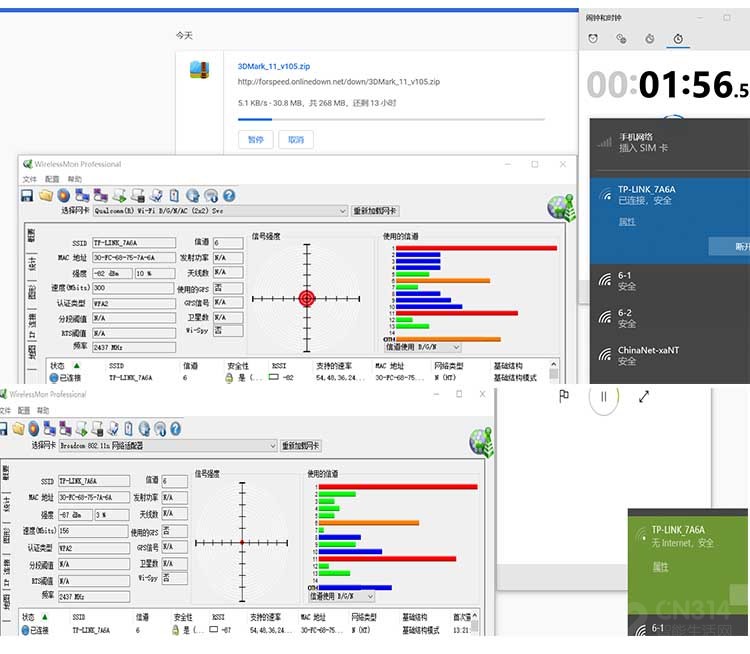750x654 pixels.
Task: Click yellow folder icon in lower WirelessMon toolbar
Action: [x=18, y=429]
